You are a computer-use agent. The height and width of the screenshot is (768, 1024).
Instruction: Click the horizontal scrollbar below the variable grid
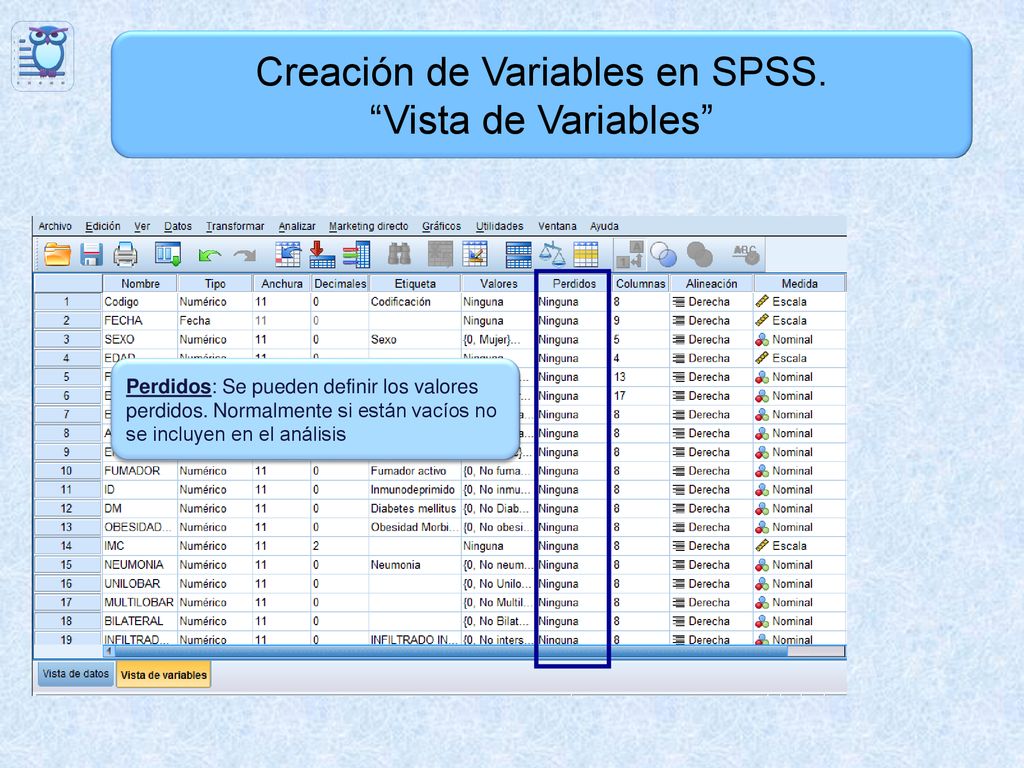(x=473, y=651)
